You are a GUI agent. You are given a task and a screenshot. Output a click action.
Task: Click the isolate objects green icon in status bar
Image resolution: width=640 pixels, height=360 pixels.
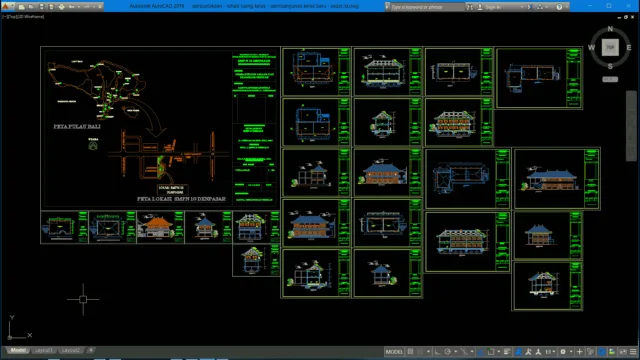(612, 352)
